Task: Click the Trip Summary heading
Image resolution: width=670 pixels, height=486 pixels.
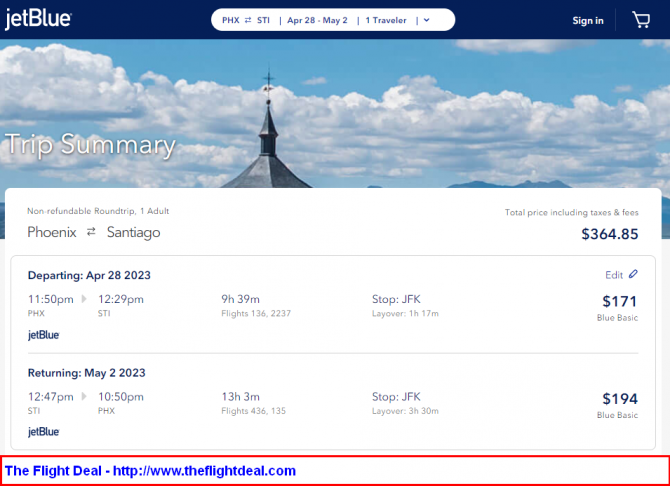Action: tap(90, 144)
